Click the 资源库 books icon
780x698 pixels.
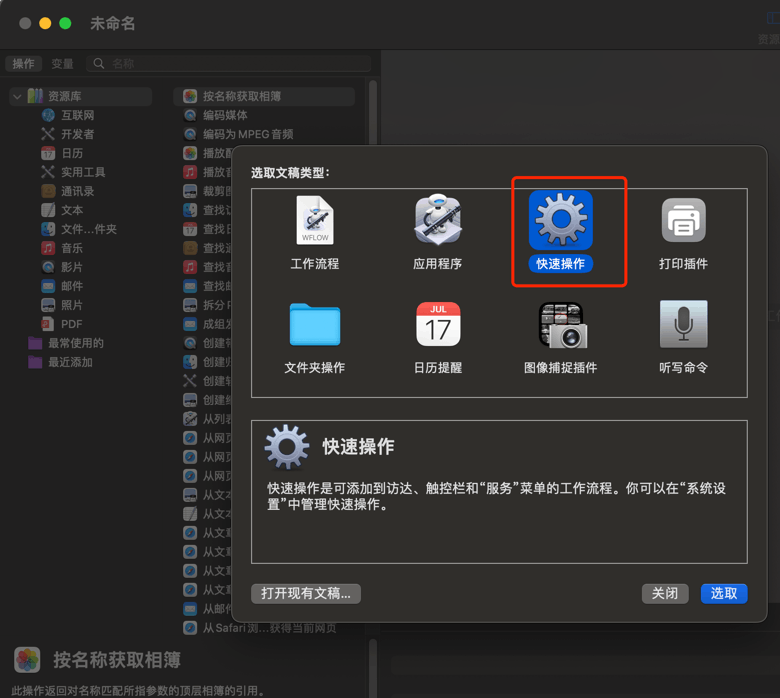click(35, 96)
